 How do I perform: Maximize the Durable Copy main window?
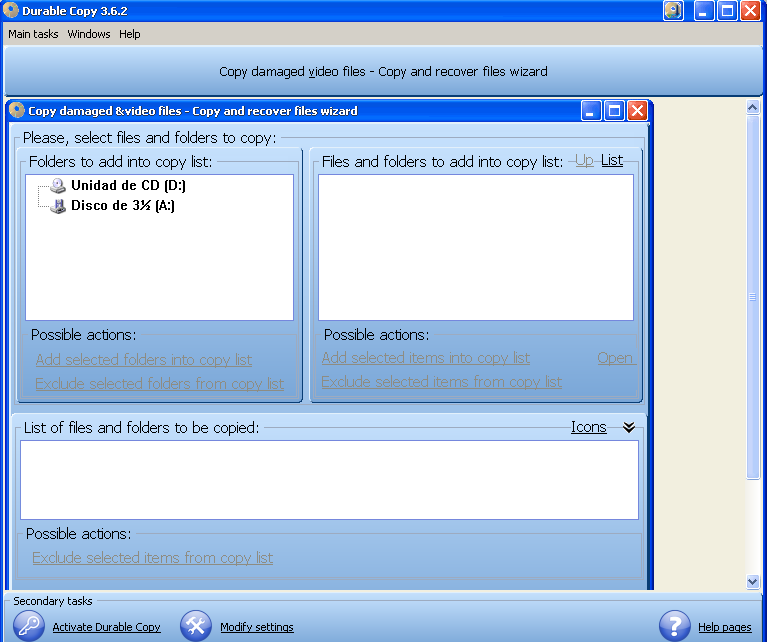[x=727, y=10]
